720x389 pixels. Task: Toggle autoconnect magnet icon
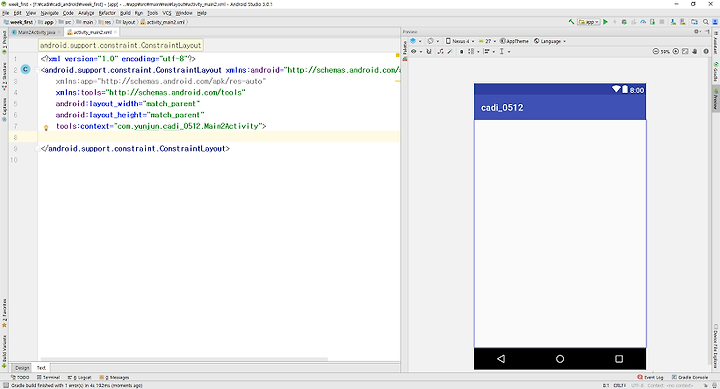(428, 51)
